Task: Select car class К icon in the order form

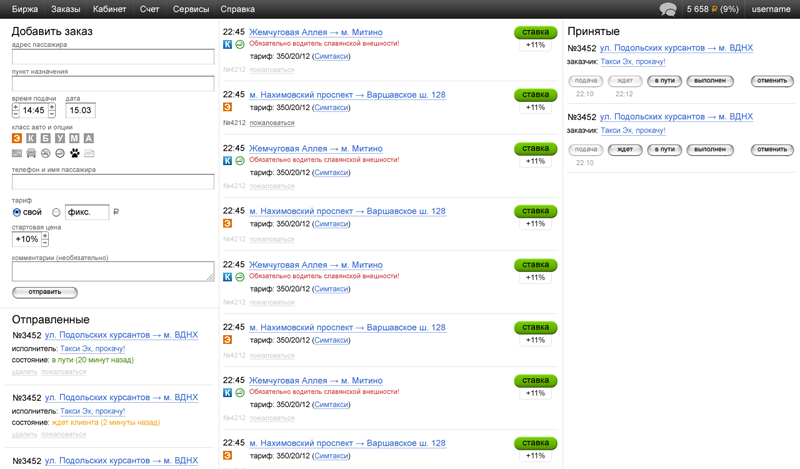Action: [x=31, y=138]
